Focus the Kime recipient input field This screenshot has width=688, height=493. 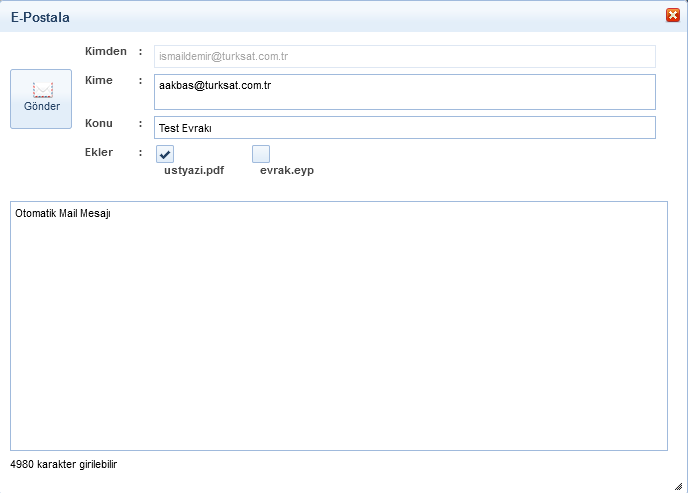point(404,92)
